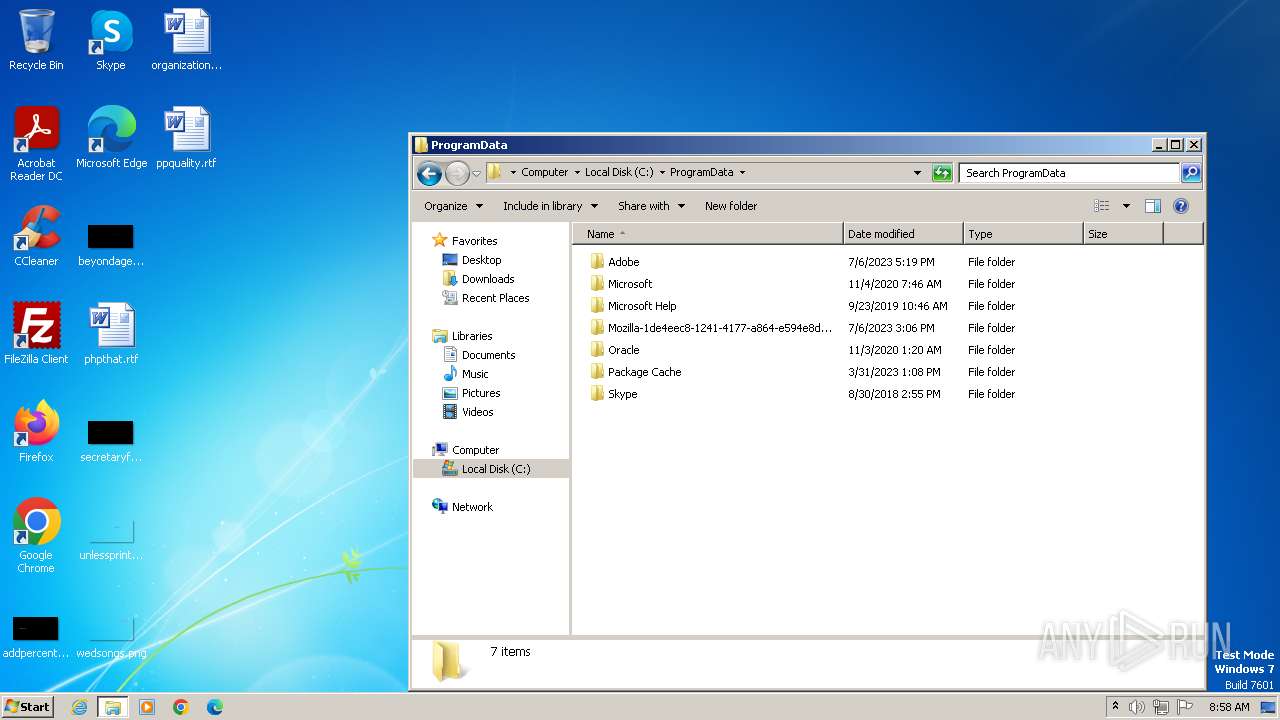Open the Chrome taskbar icon
1280x720 pixels.
click(x=181, y=707)
